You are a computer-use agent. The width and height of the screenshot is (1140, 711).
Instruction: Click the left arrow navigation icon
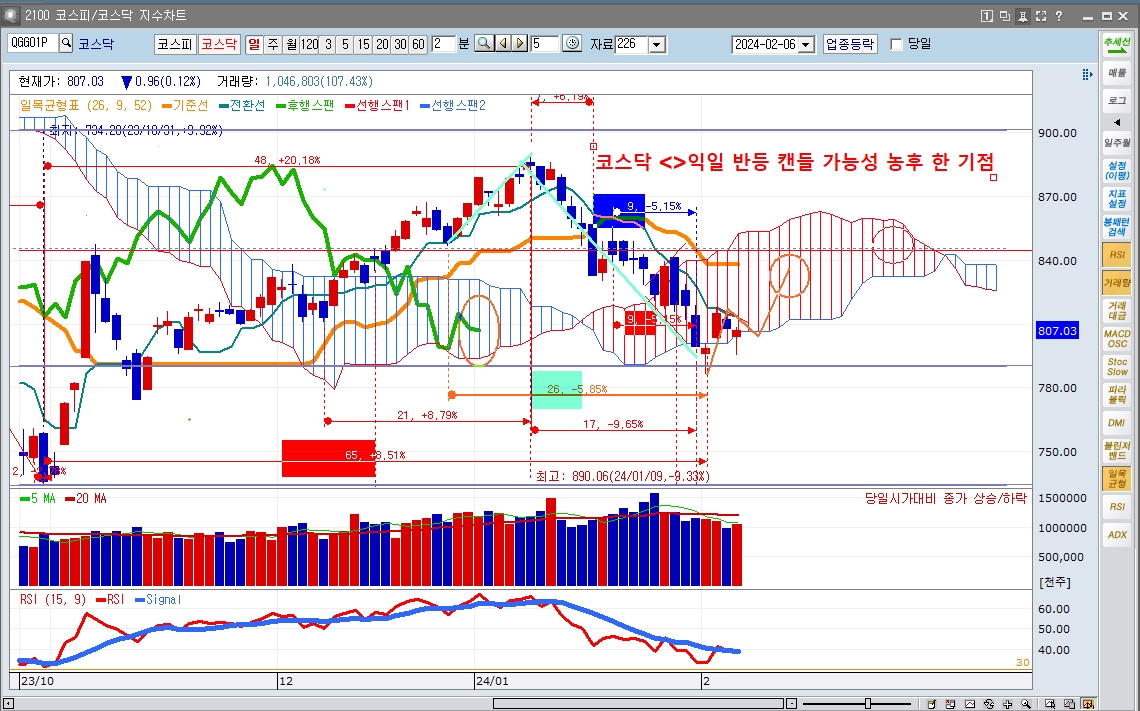(x=502, y=44)
